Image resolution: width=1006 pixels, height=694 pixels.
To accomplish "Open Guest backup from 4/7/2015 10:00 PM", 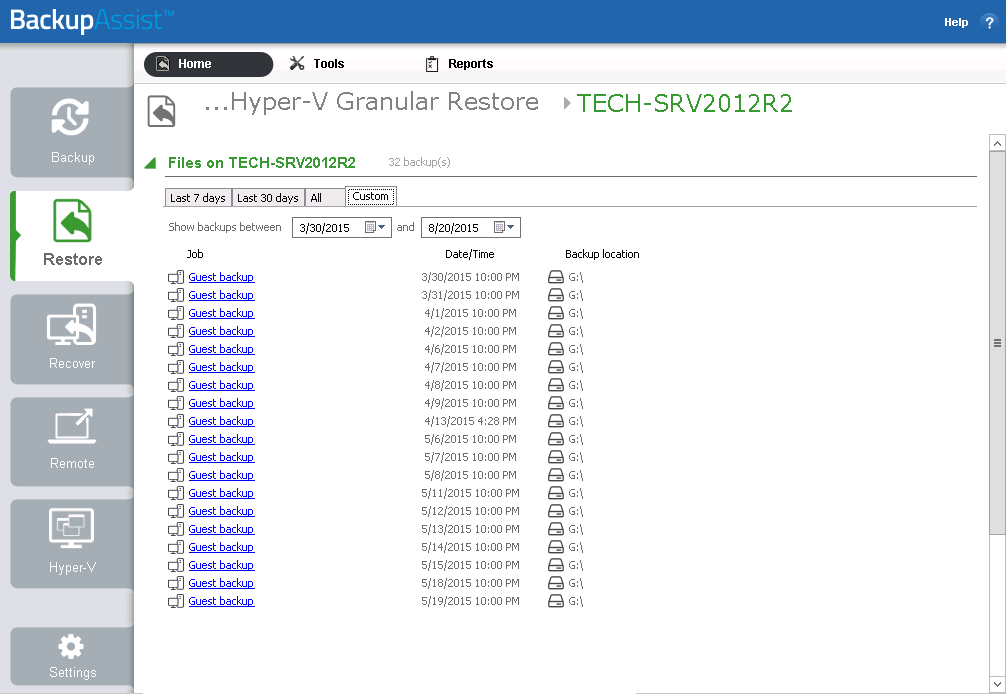I will (221, 367).
